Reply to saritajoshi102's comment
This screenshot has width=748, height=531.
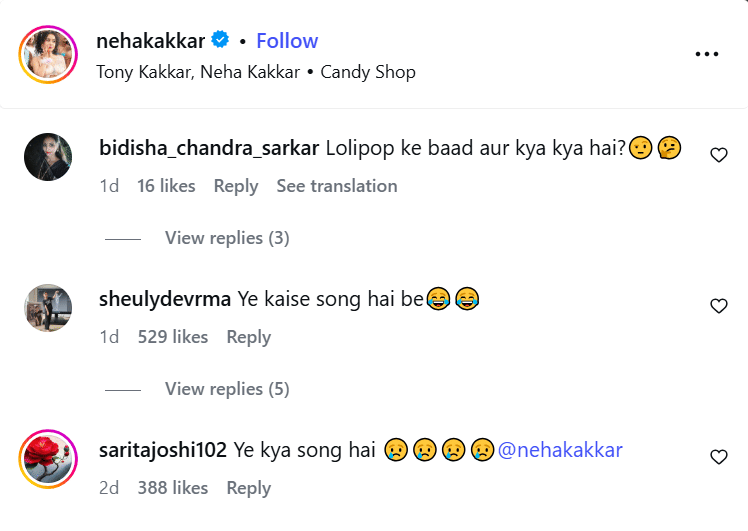click(x=249, y=488)
